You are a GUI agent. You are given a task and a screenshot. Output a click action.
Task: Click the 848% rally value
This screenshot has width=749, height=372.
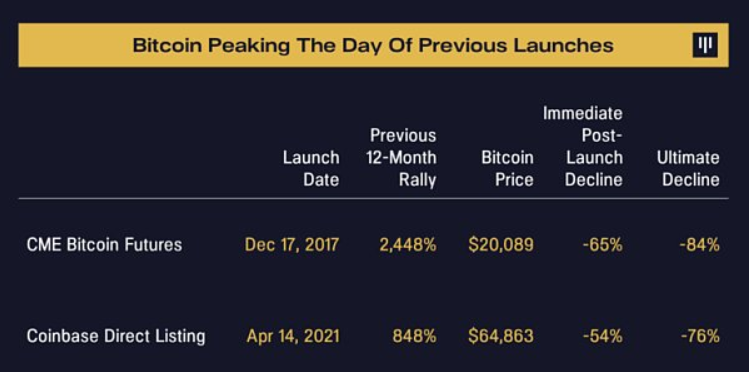pos(415,336)
